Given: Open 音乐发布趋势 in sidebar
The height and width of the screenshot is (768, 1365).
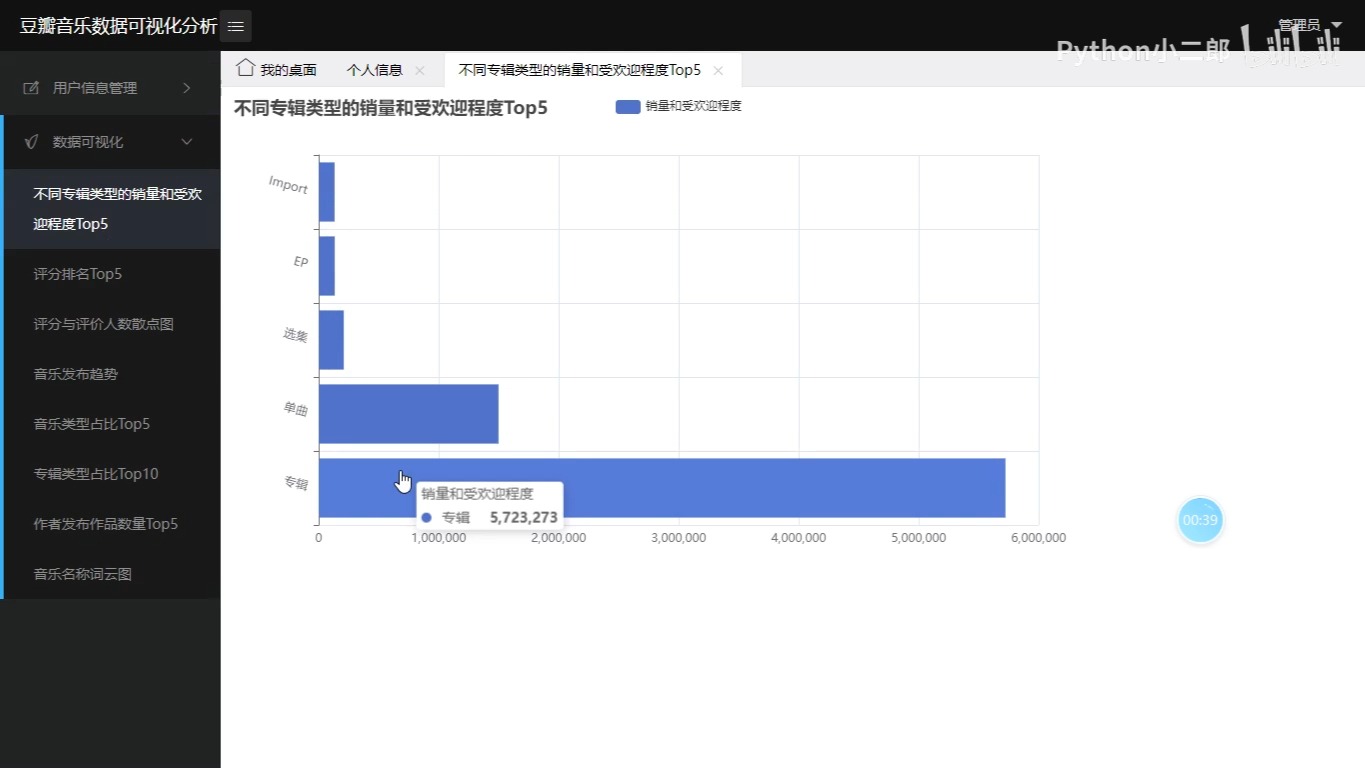Looking at the screenshot, I should click(x=110, y=374).
